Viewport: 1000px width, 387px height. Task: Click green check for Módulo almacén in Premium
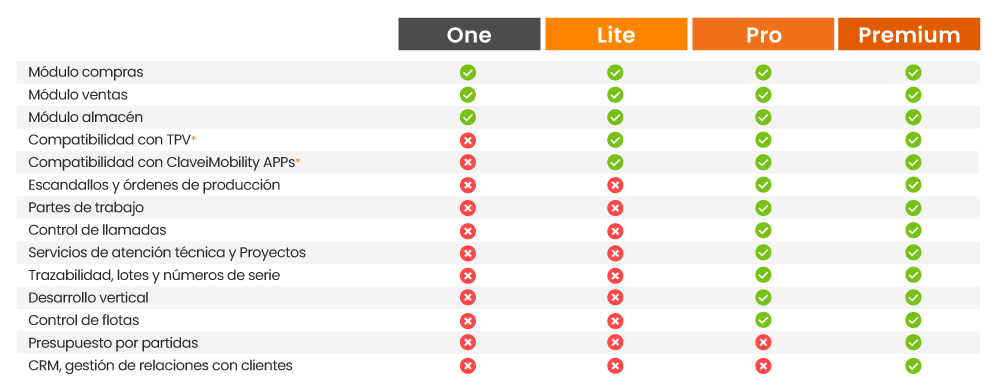[x=913, y=117]
